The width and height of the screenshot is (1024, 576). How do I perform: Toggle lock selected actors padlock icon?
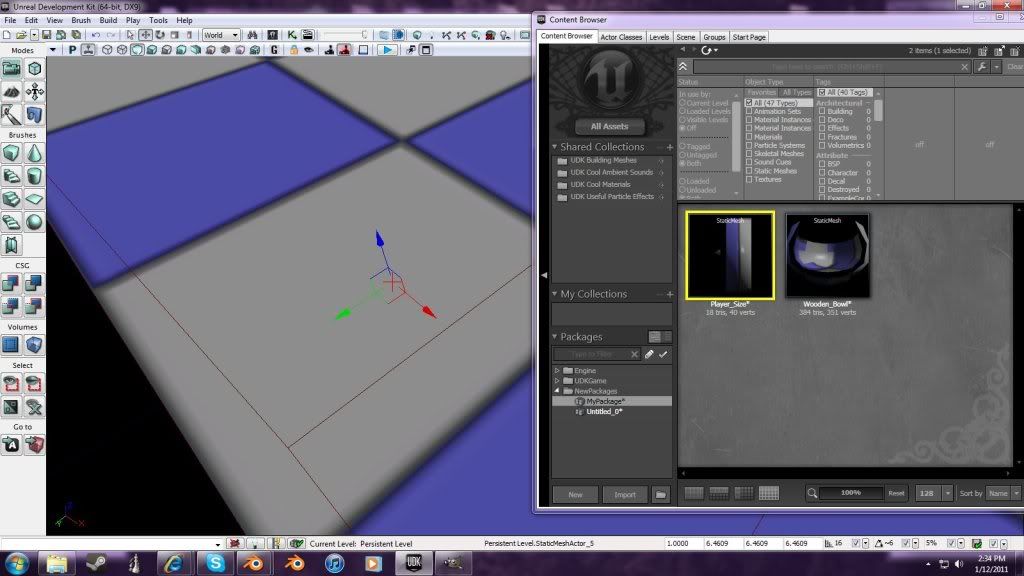pyautogui.click(x=294, y=50)
